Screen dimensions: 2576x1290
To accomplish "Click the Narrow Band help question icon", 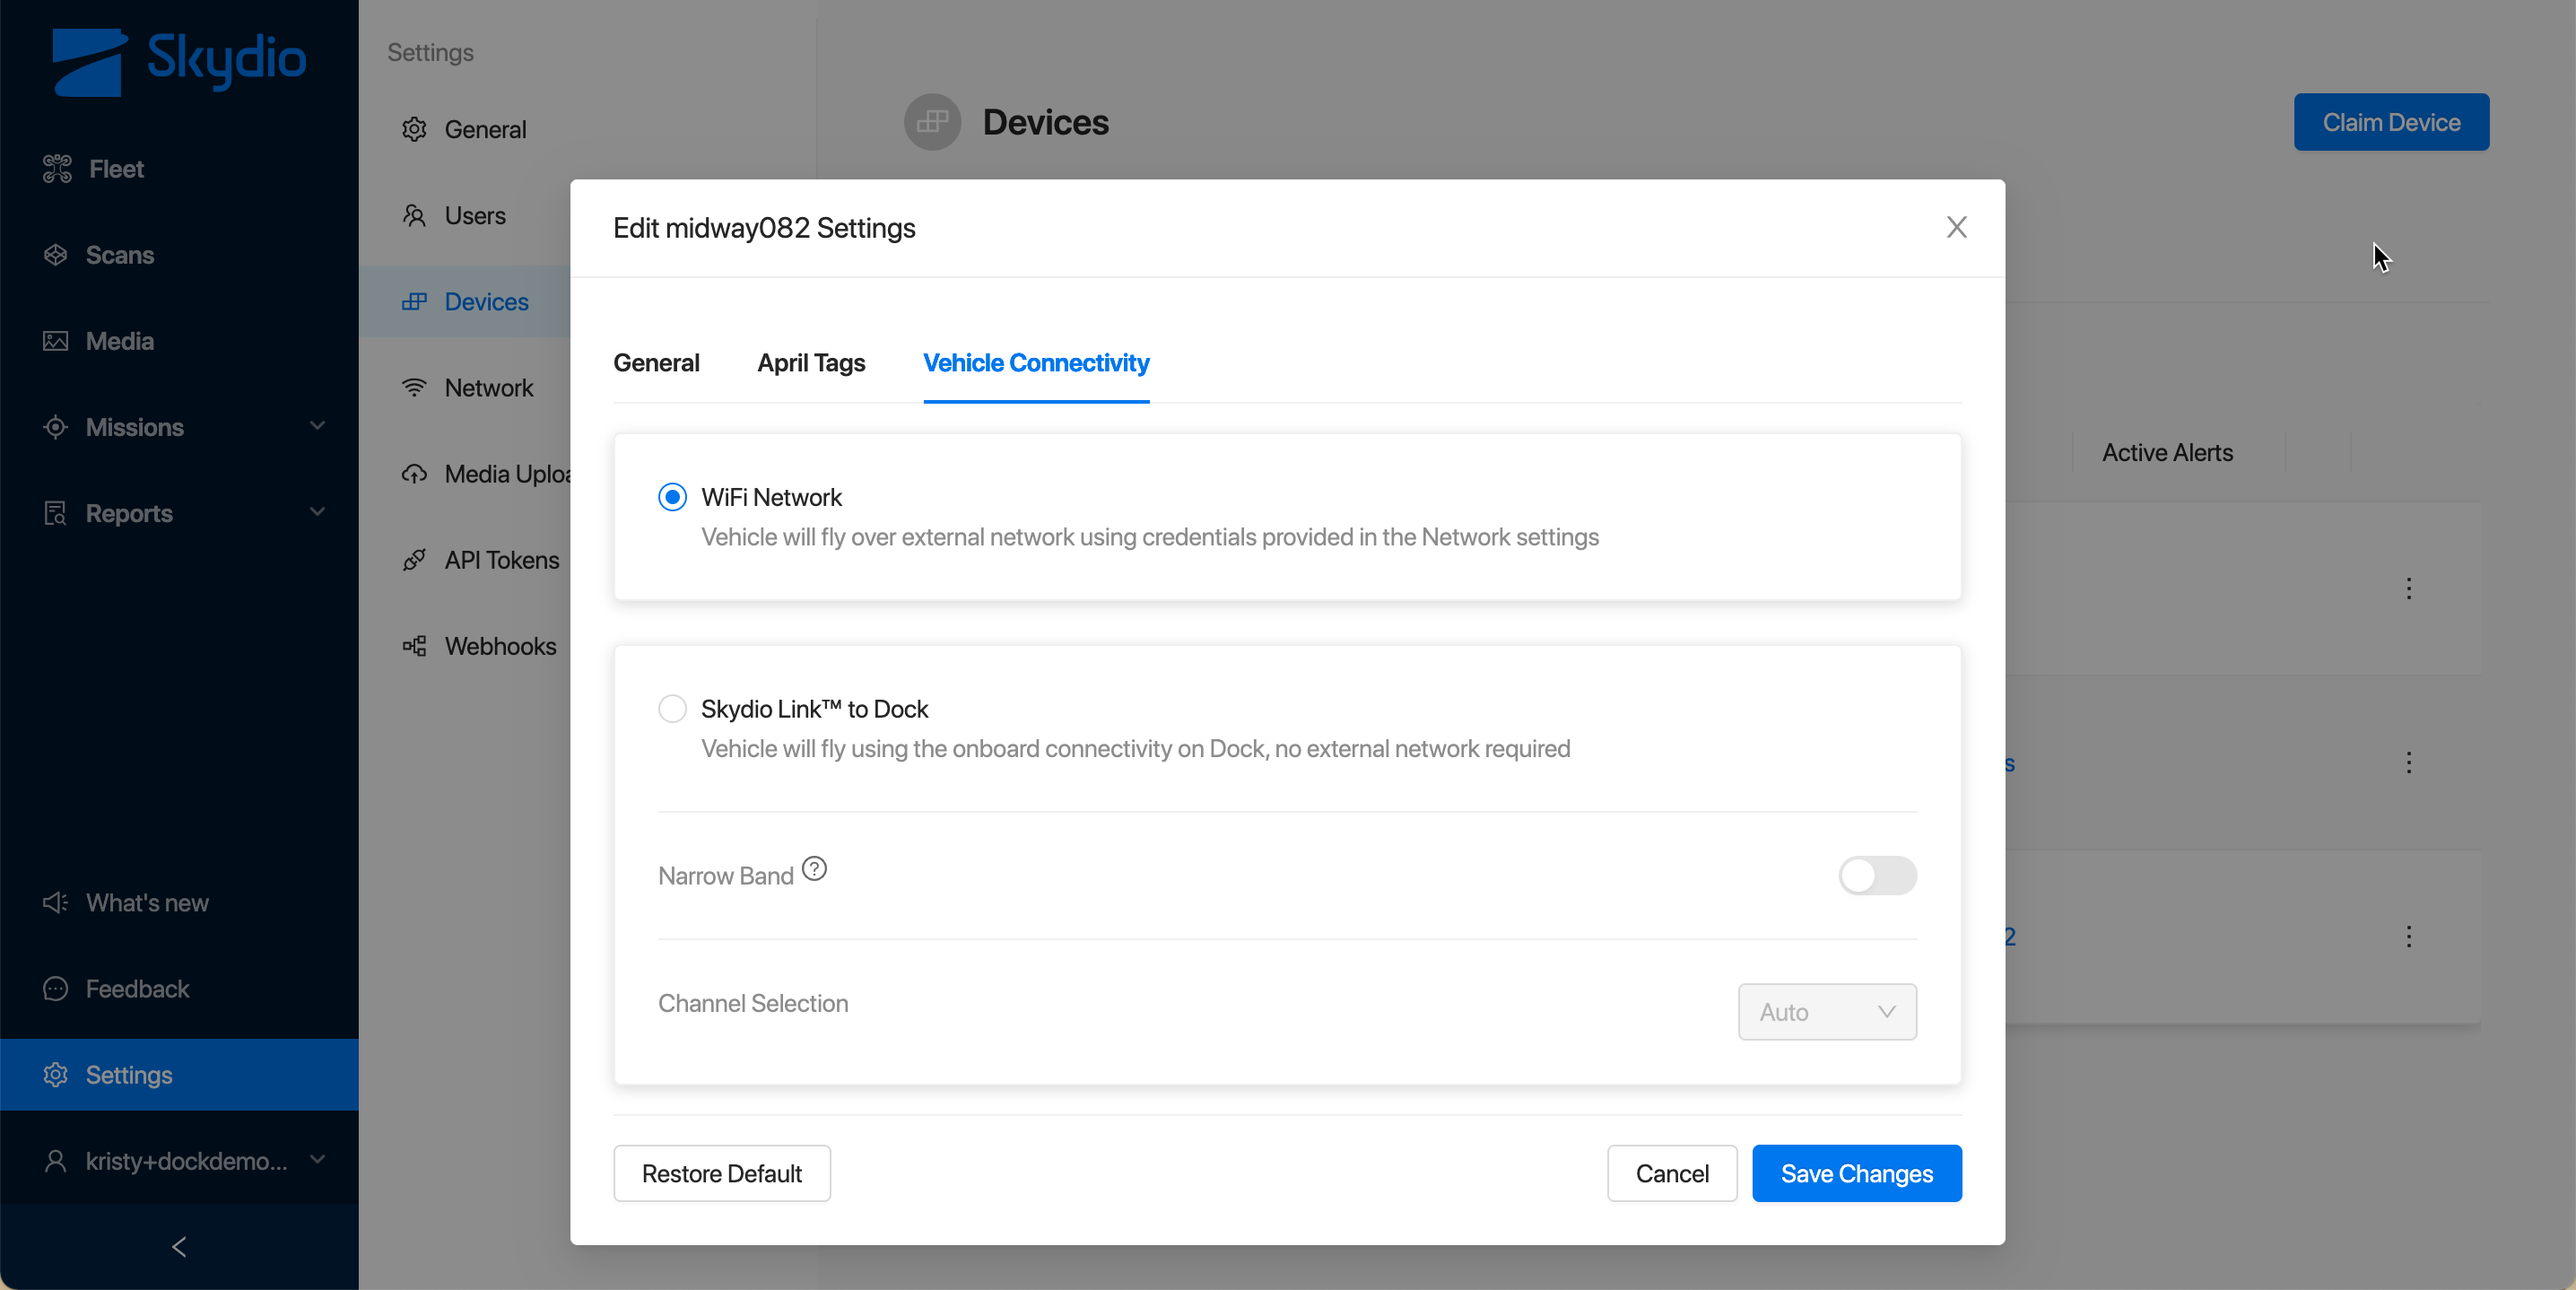I will pyautogui.click(x=815, y=868).
